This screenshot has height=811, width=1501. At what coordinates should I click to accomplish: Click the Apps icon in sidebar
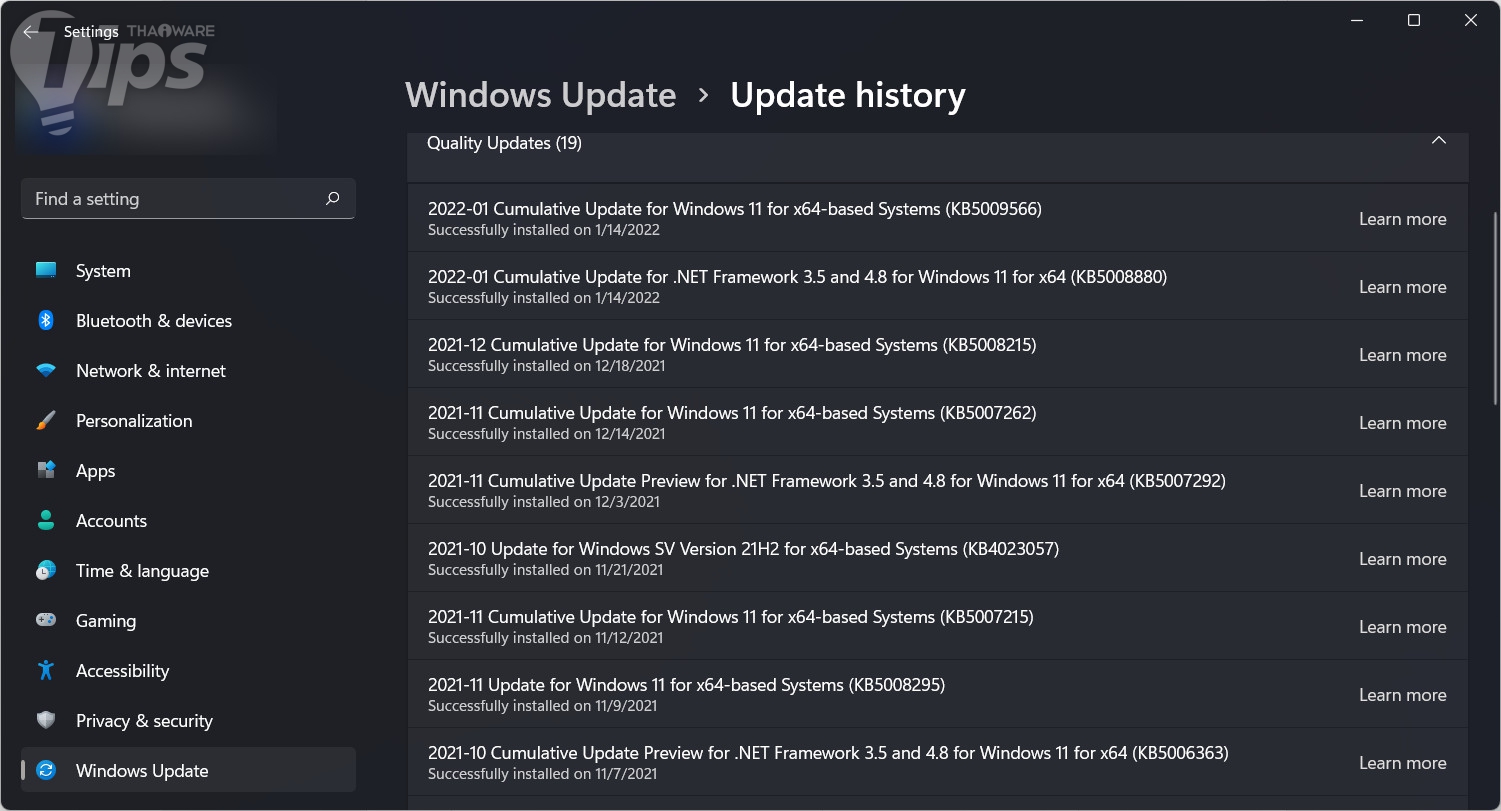click(46, 471)
